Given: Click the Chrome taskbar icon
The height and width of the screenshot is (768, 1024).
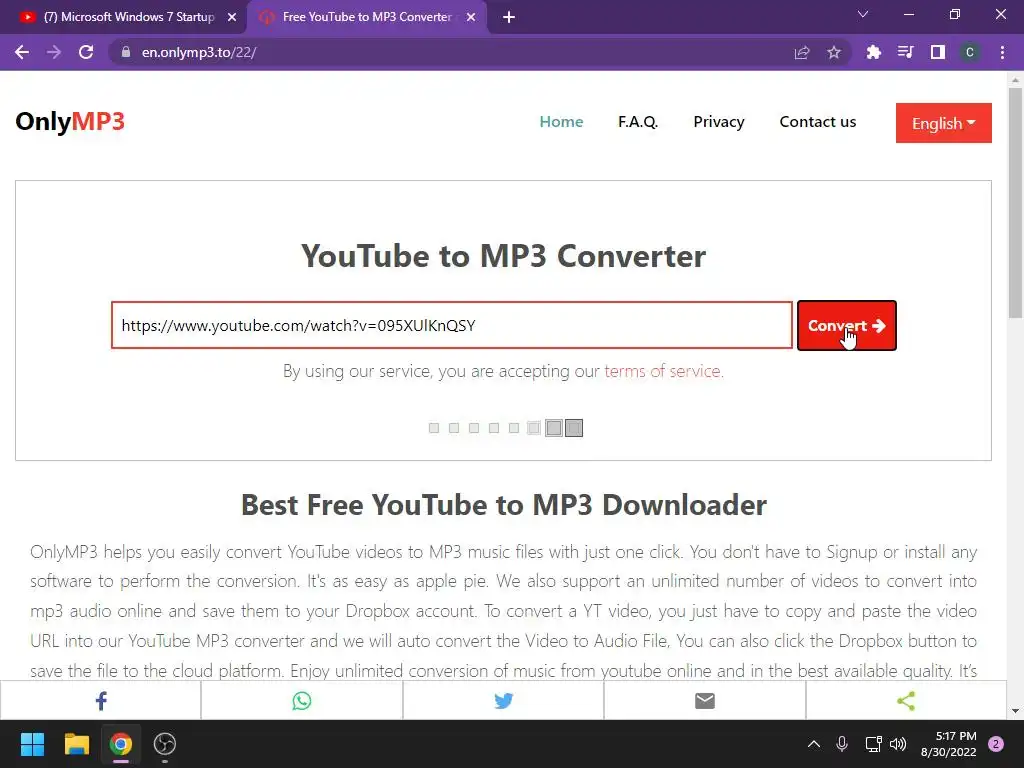Looking at the screenshot, I should [121, 744].
